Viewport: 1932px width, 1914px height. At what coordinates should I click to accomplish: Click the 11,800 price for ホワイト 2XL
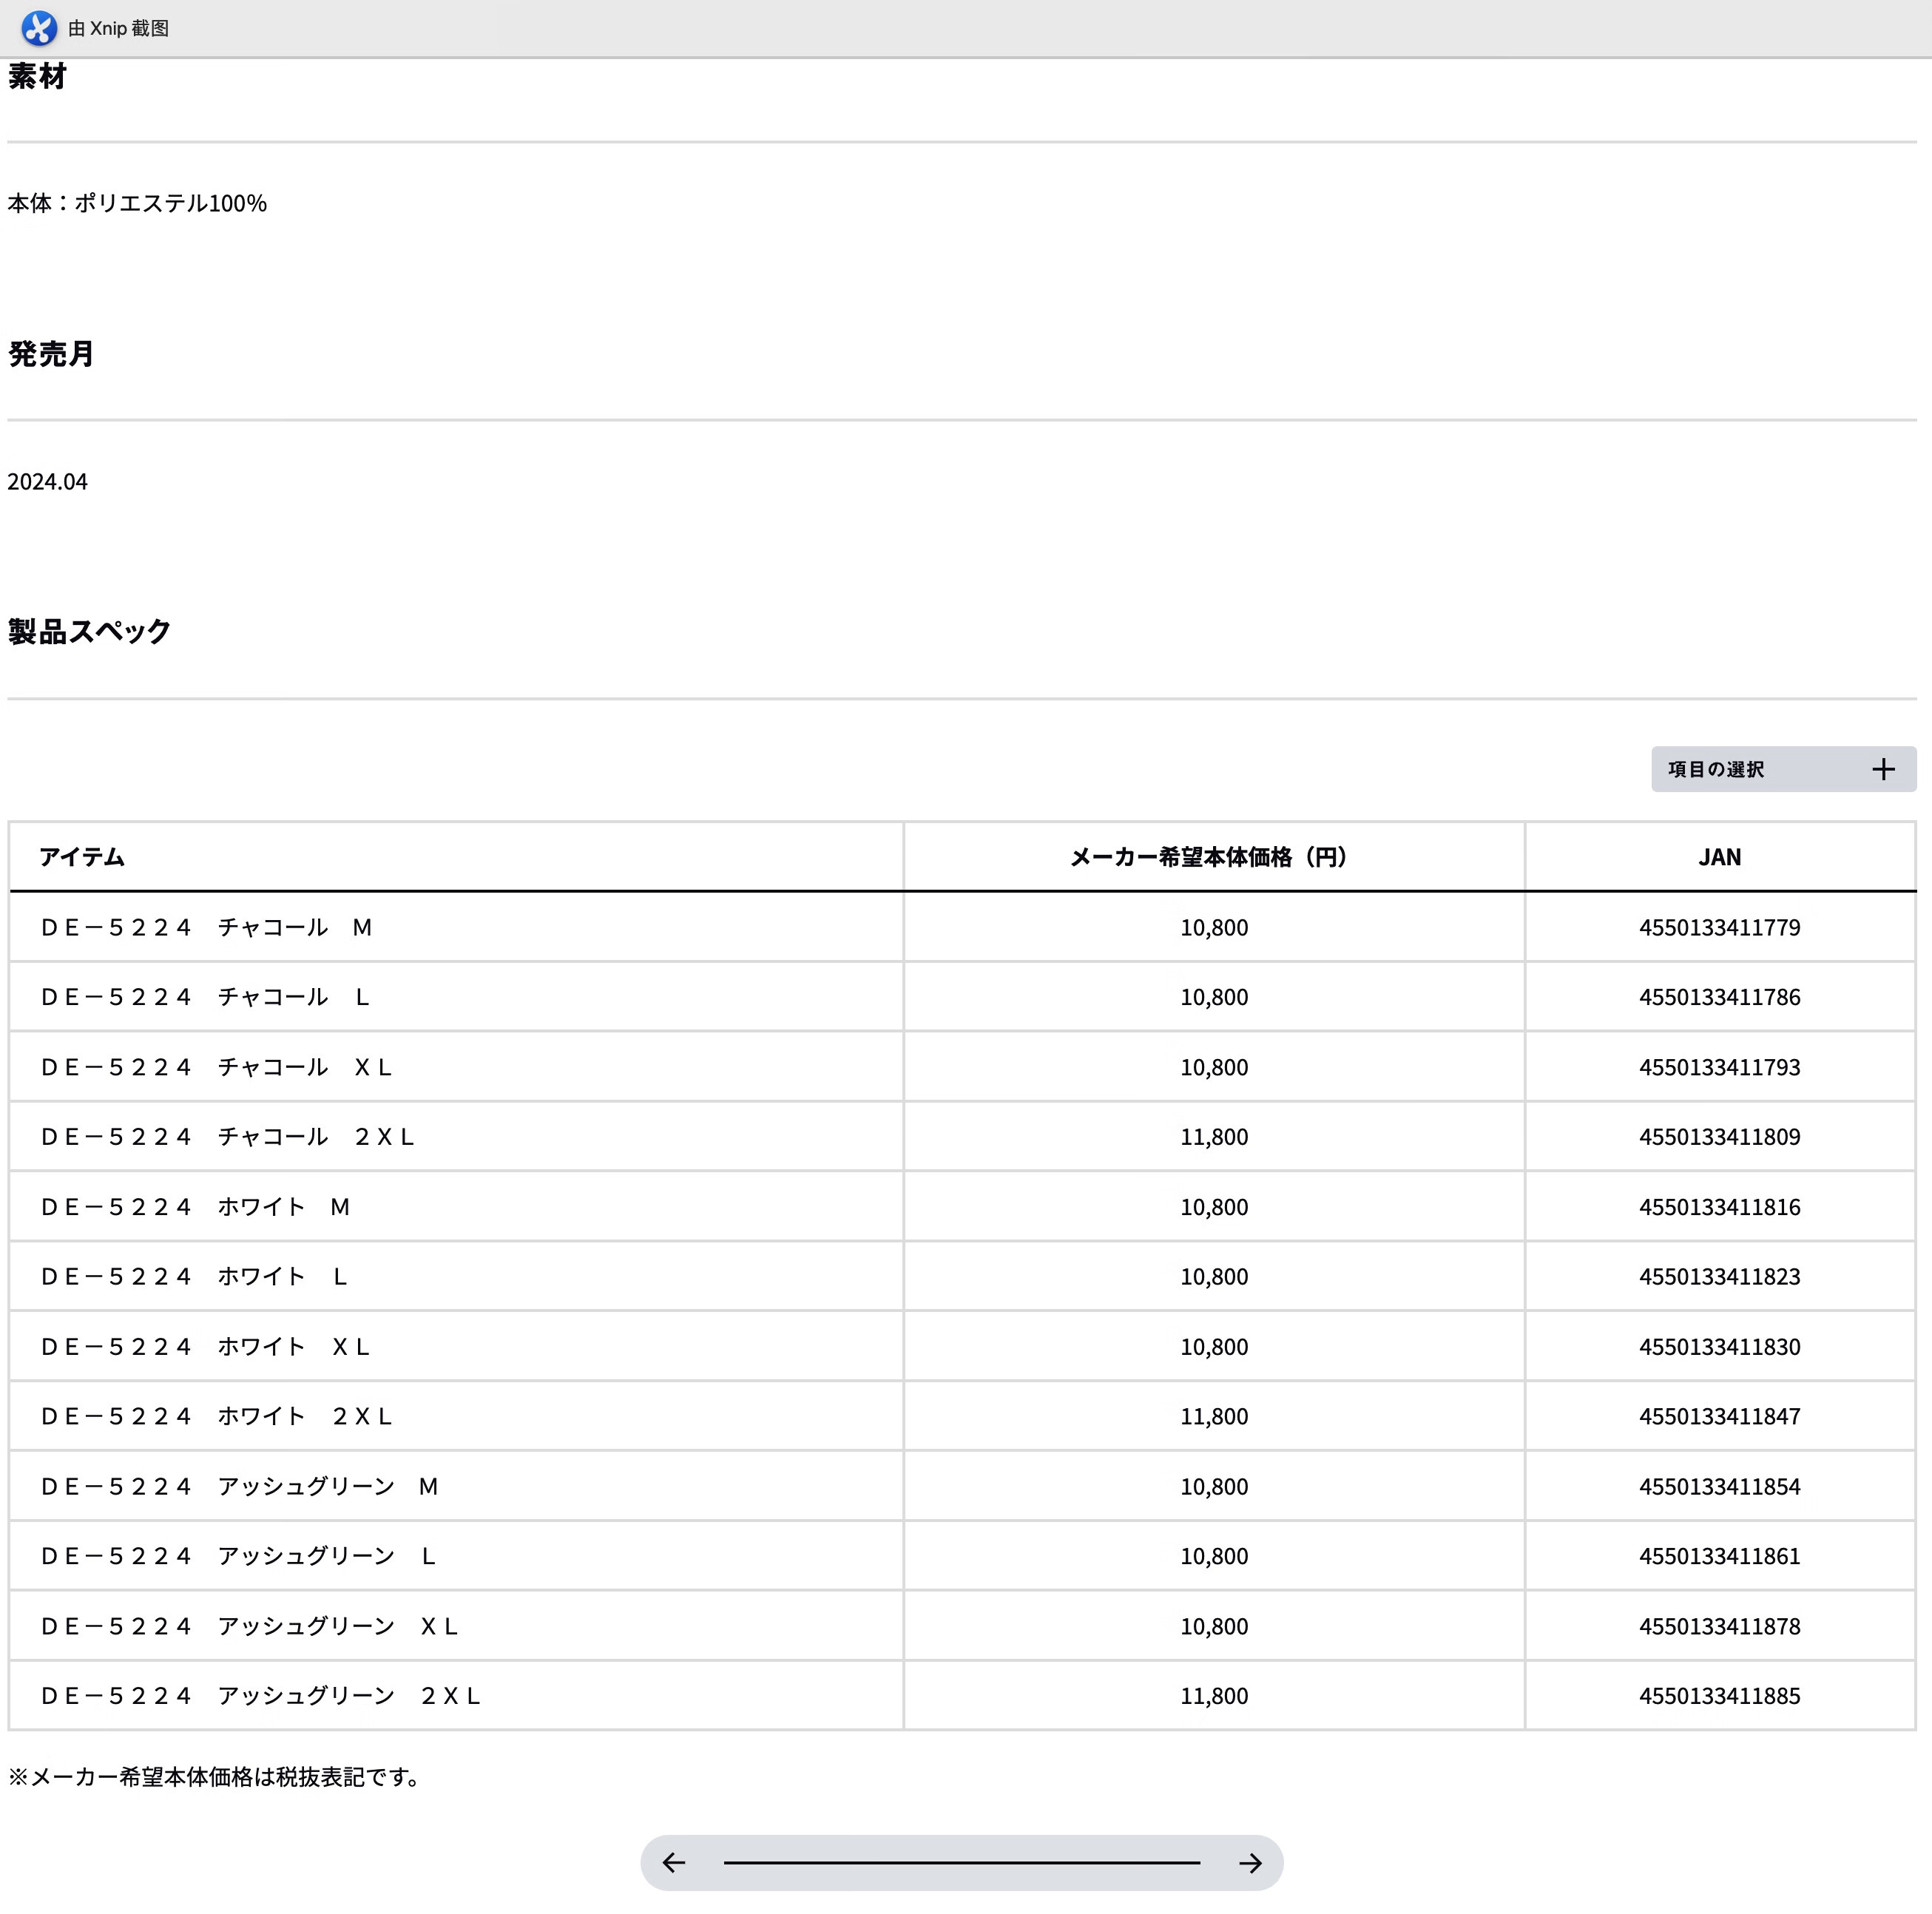(1213, 1416)
